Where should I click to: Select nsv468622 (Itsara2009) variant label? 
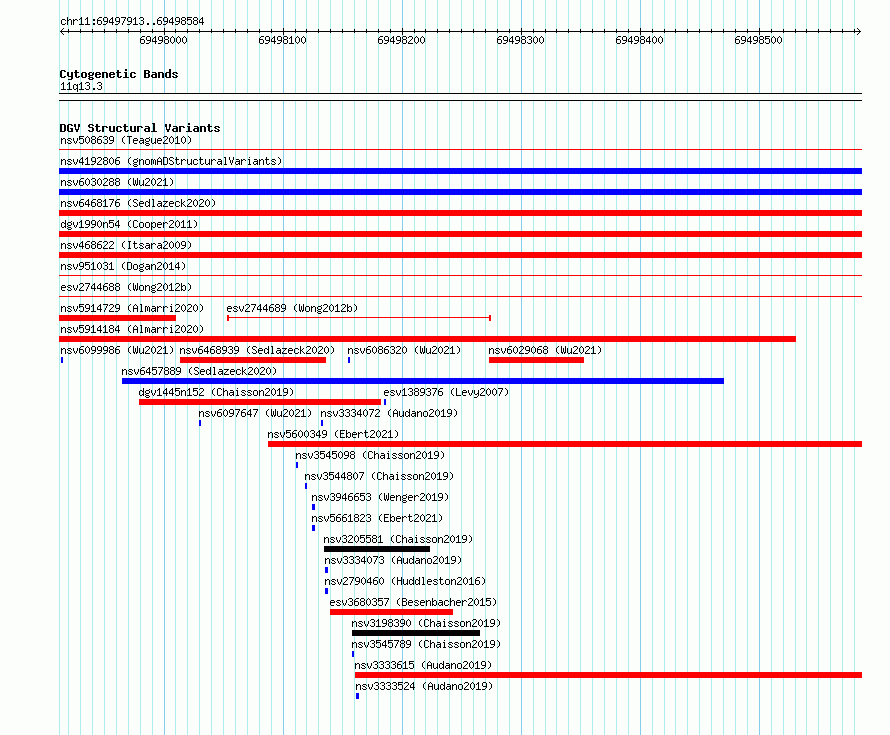pyautogui.click(x=126, y=245)
